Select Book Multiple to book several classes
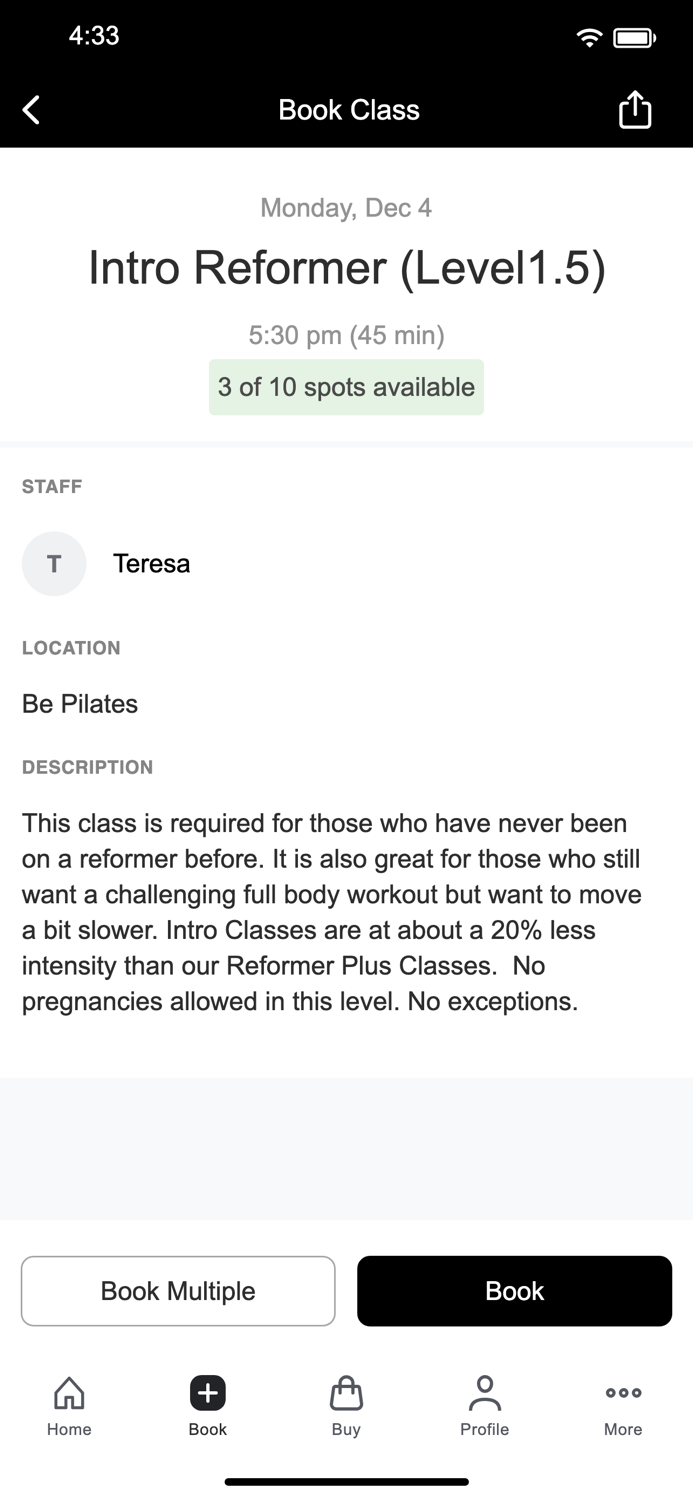Screen dimensions: 693x1500 point(178,1291)
